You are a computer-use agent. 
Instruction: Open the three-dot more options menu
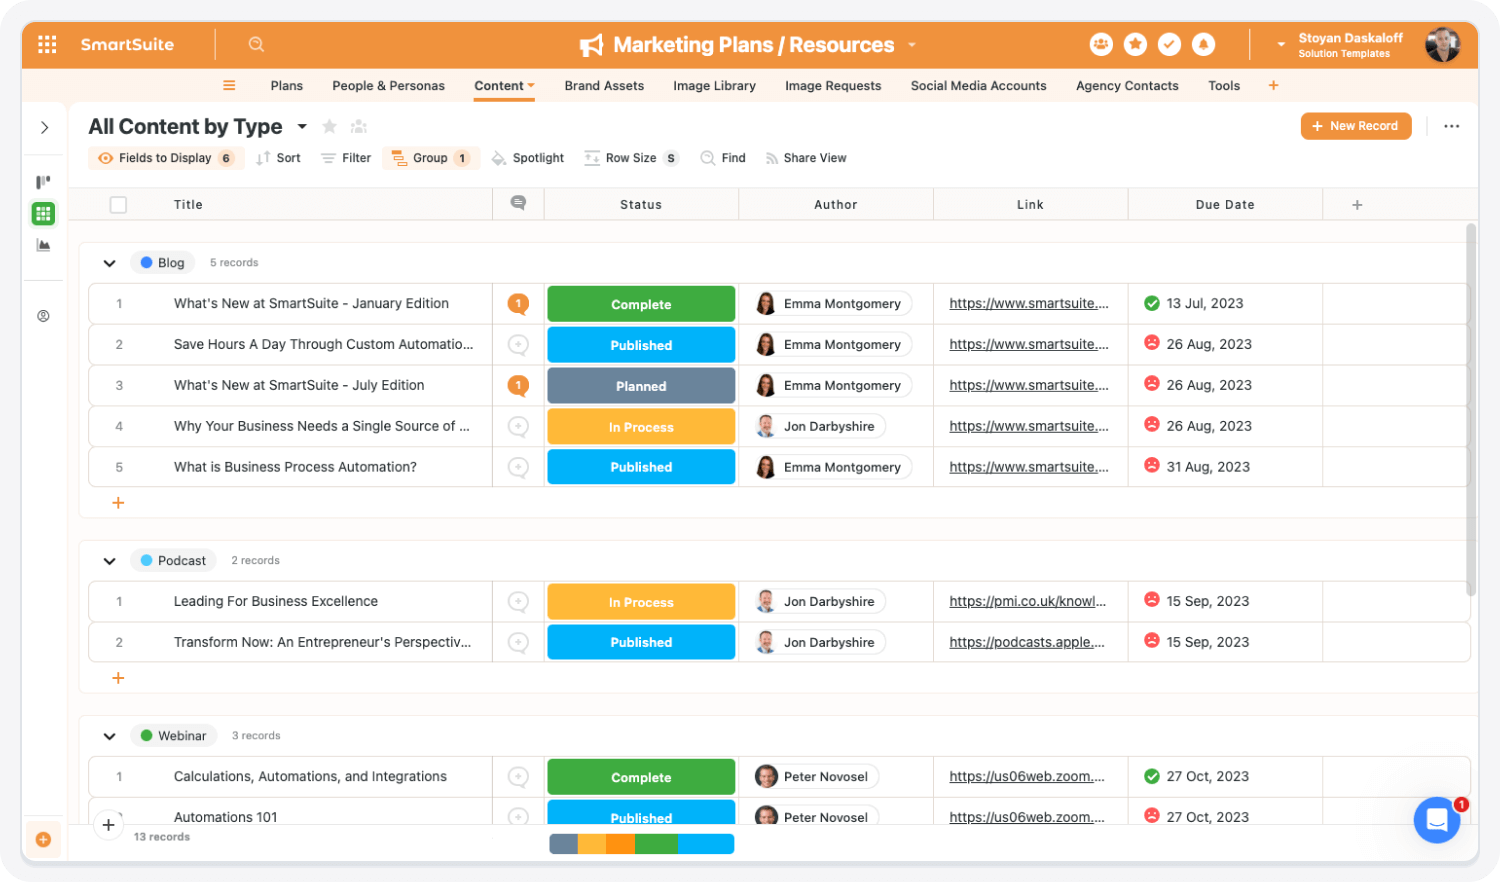tap(1451, 126)
